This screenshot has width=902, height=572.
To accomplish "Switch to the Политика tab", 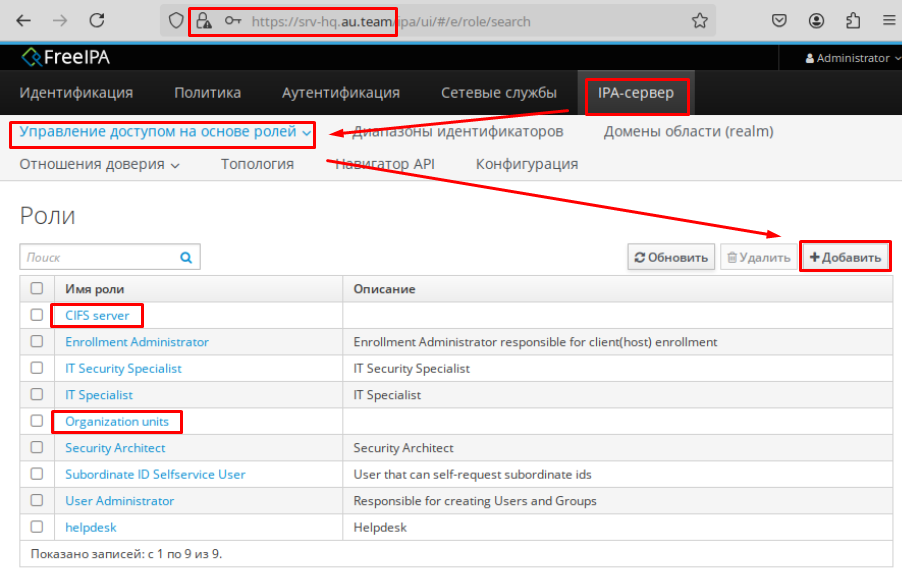I will click(x=207, y=93).
